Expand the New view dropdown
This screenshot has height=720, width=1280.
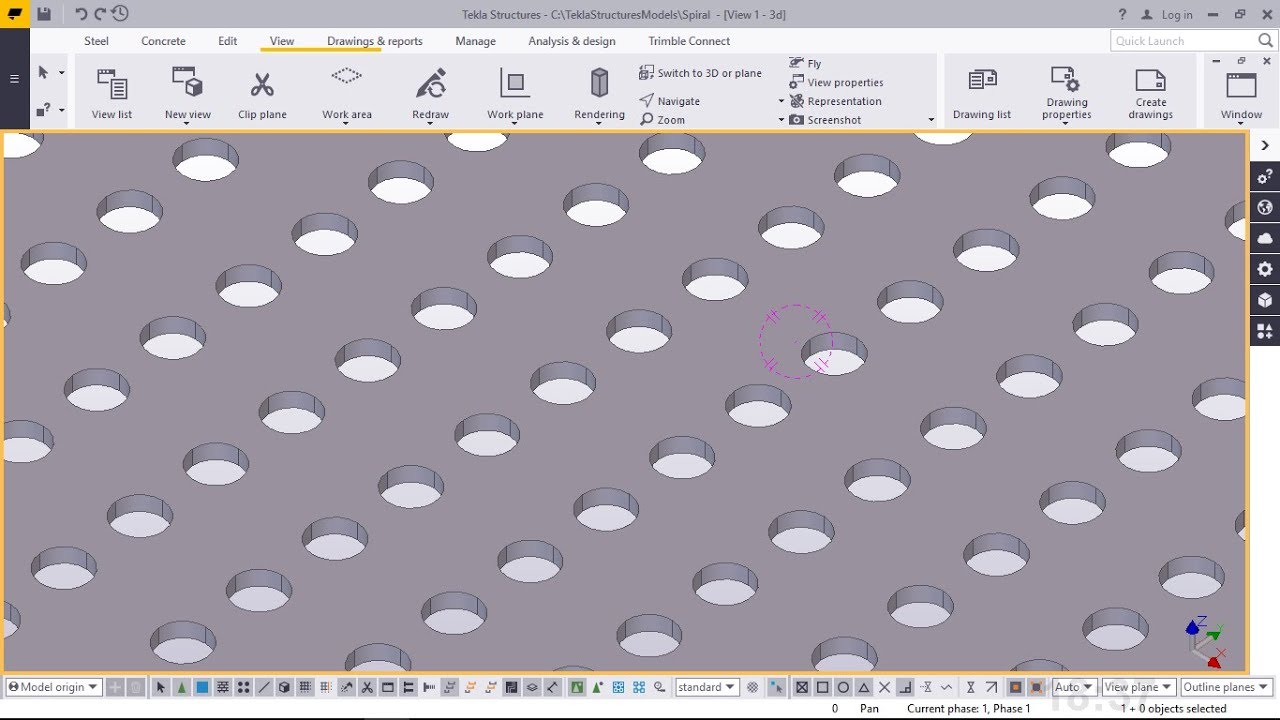click(x=188, y=124)
